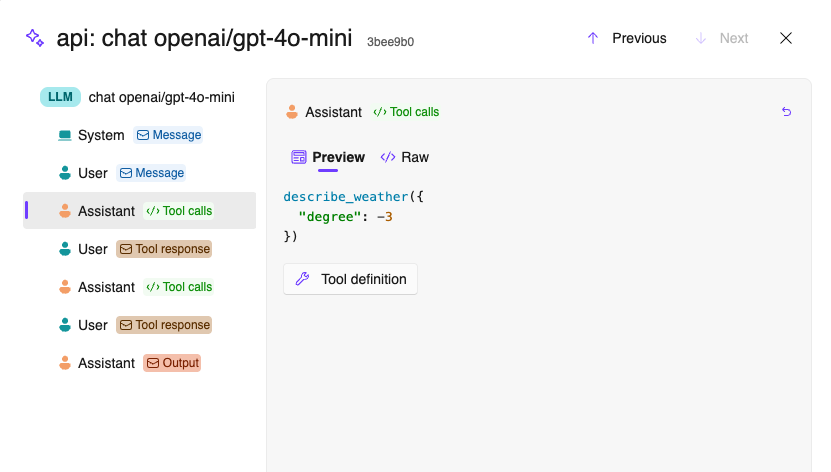Click the teal LLM badge
Viewport: 831px width, 472px height.
(60, 97)
